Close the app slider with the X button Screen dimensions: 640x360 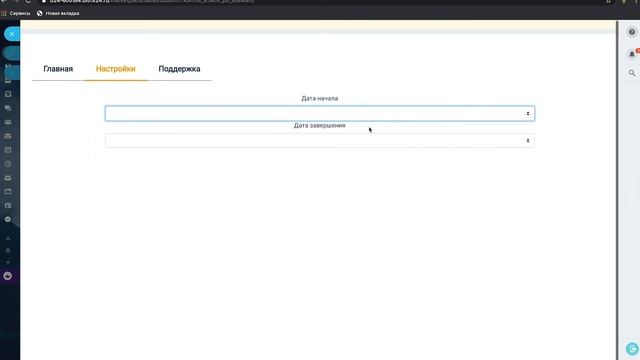12,34
